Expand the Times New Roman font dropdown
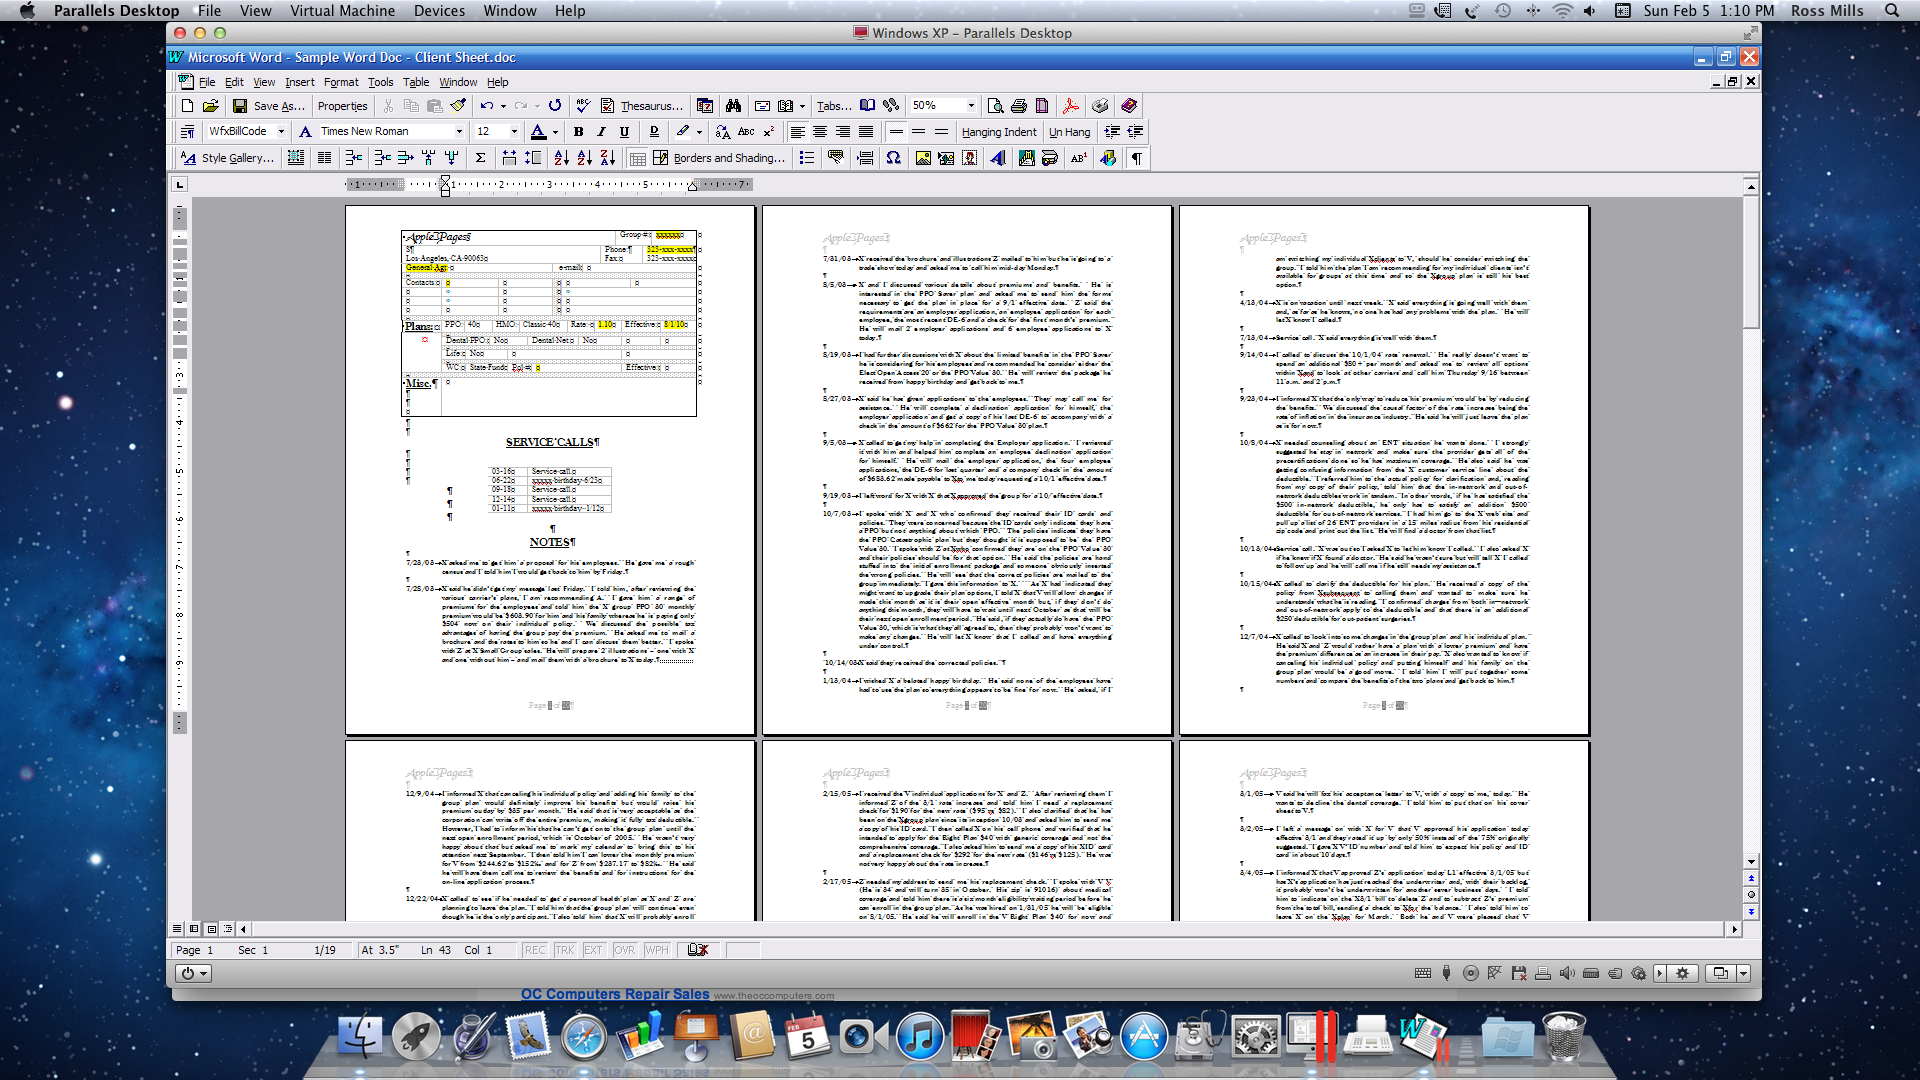The image size is (1920, 1080). tap(459, 131)
